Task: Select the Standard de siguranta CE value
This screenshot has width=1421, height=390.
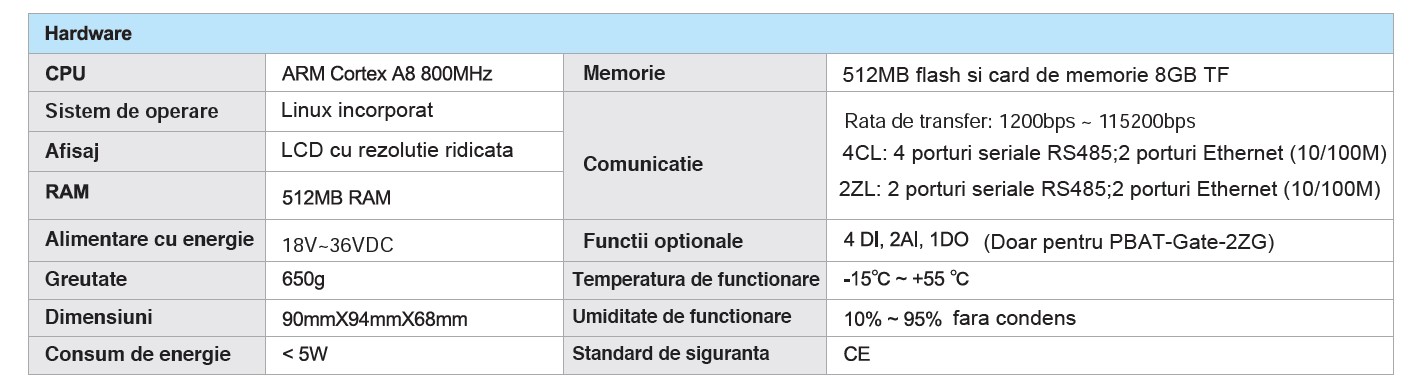Action: pos(857,354)
